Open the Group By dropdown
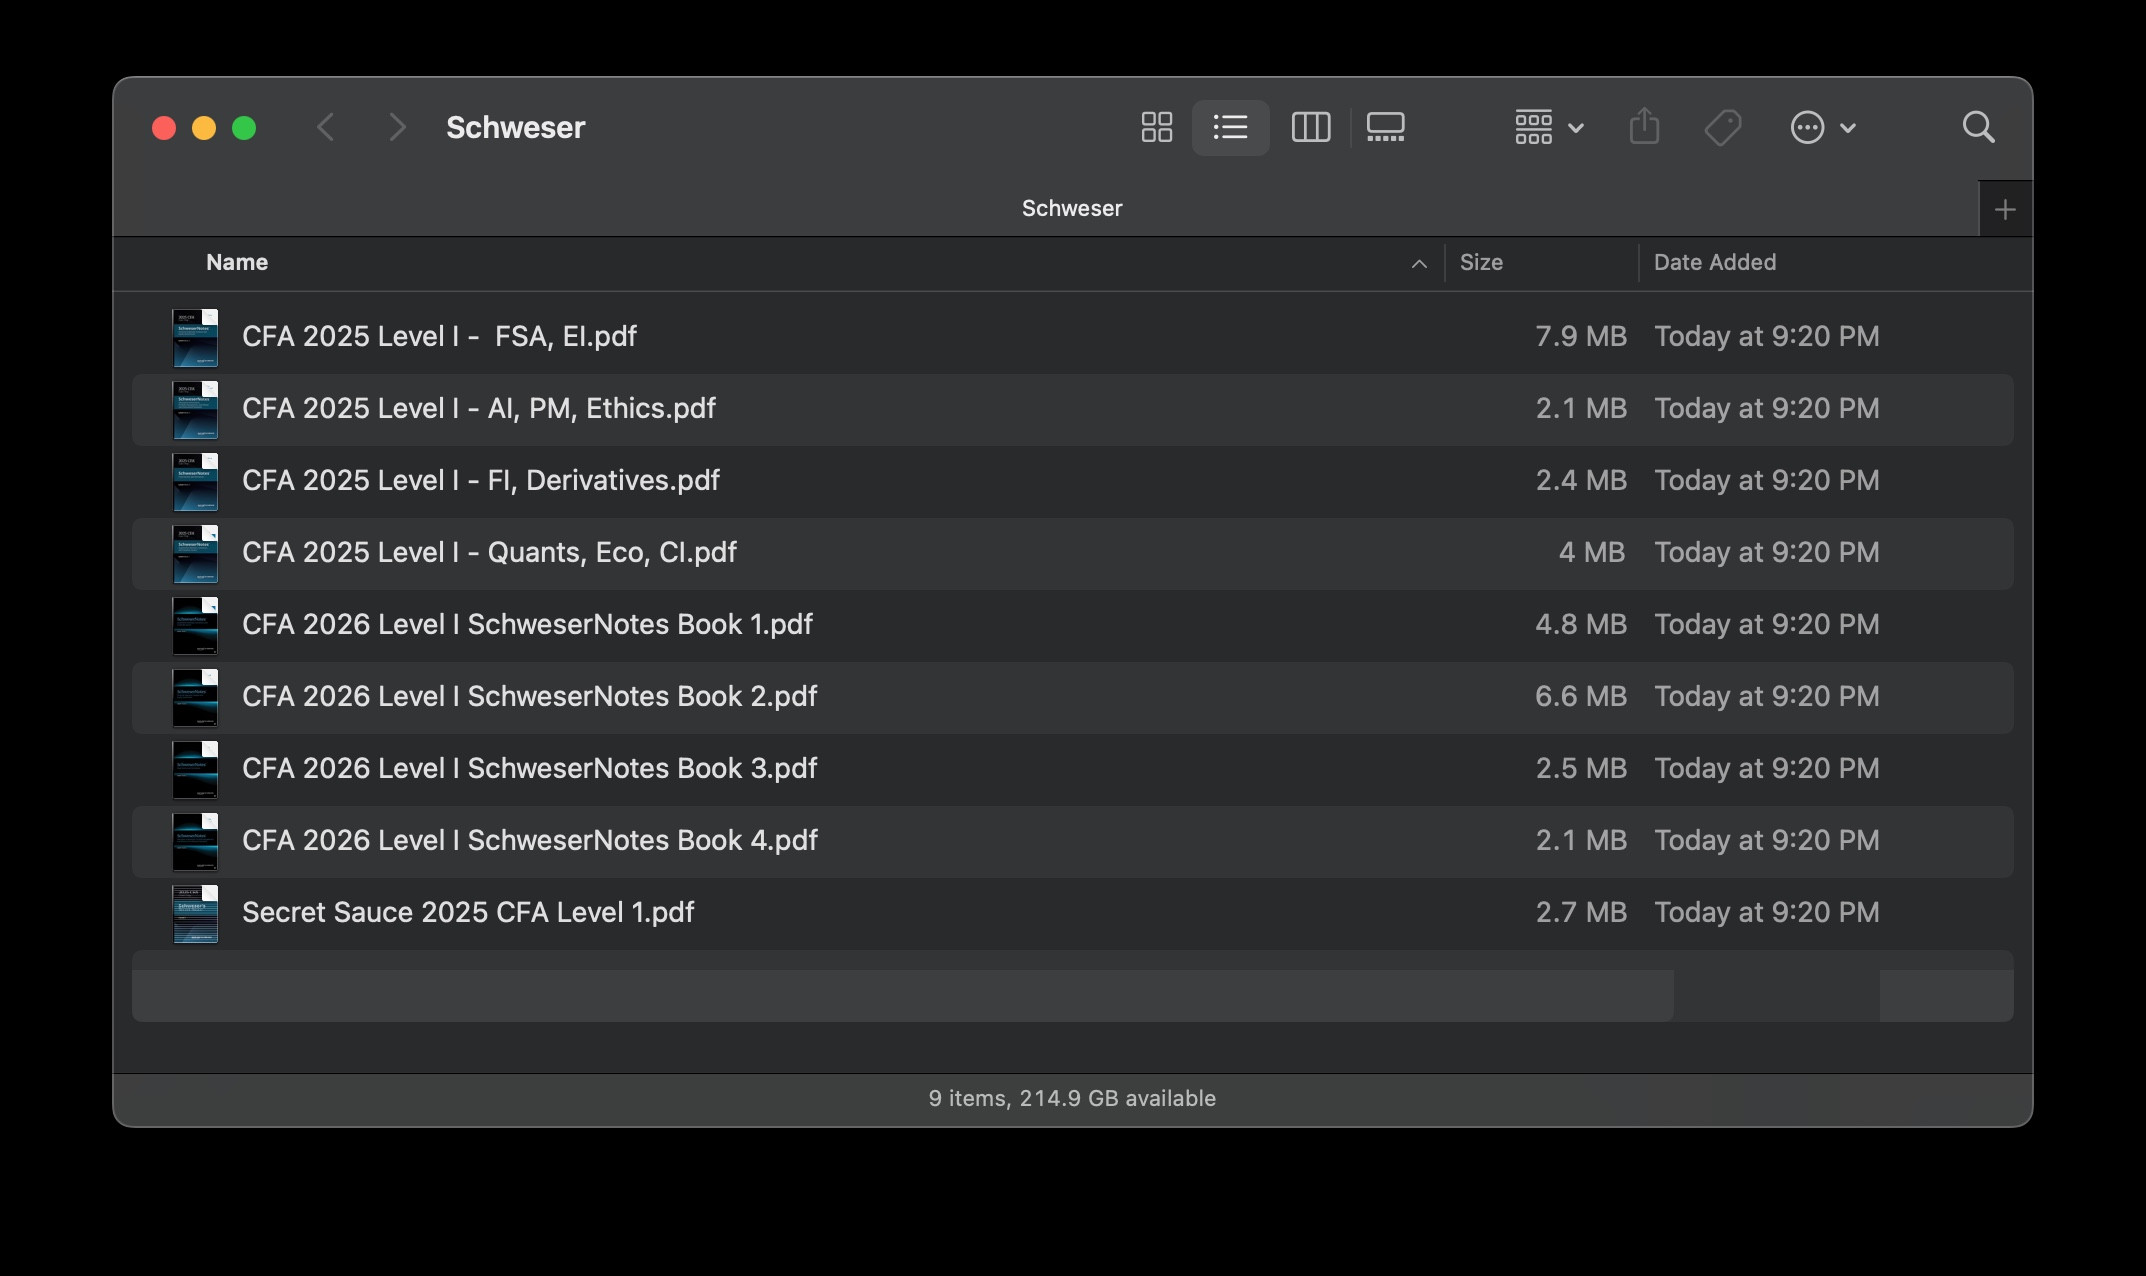The width and height of the screenshot is (2146, 1276). coord(1549,127)
